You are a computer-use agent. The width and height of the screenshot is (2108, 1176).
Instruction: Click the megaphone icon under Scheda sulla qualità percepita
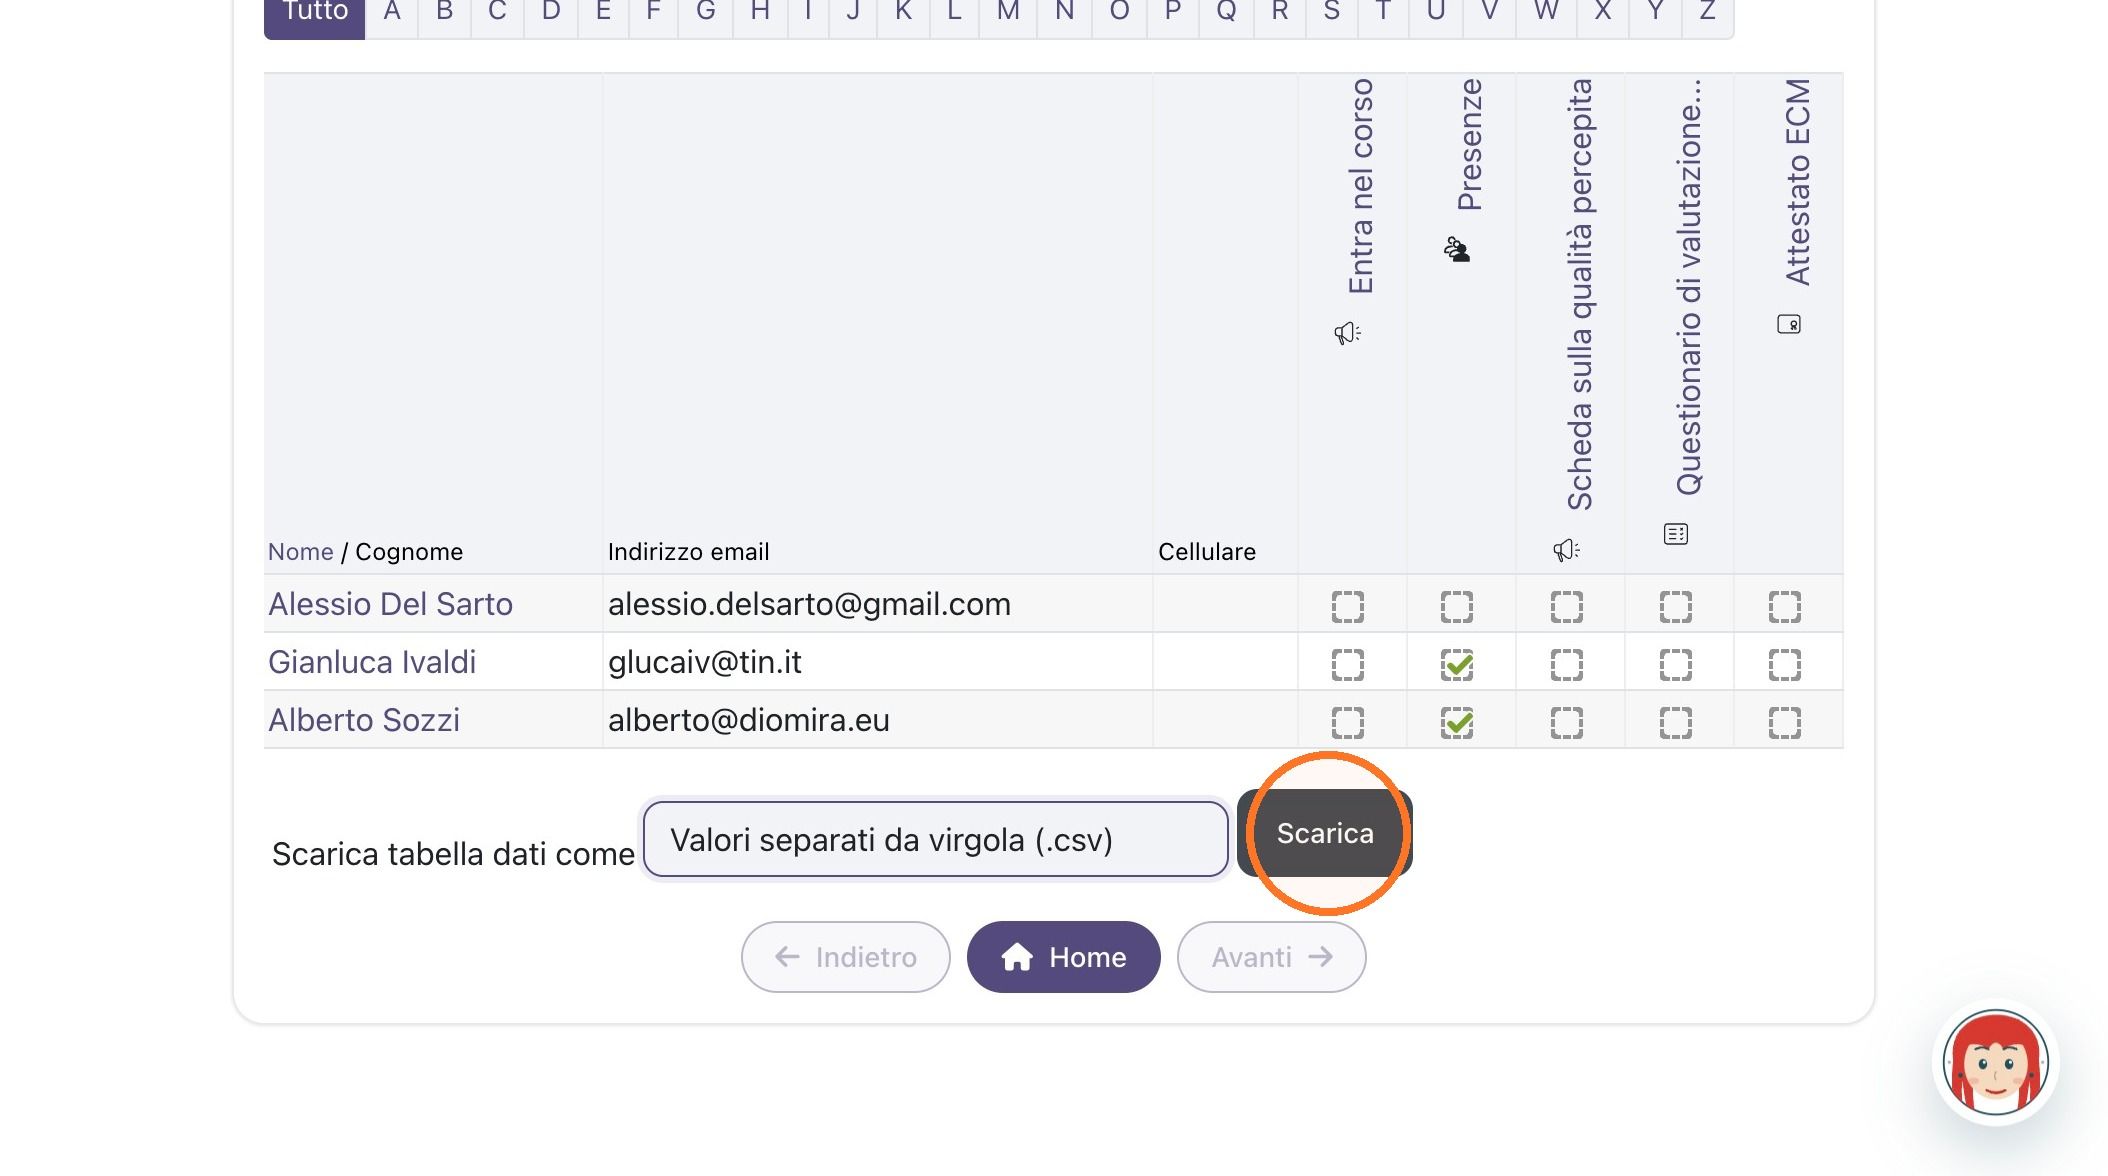click(x=1566, y=550)
